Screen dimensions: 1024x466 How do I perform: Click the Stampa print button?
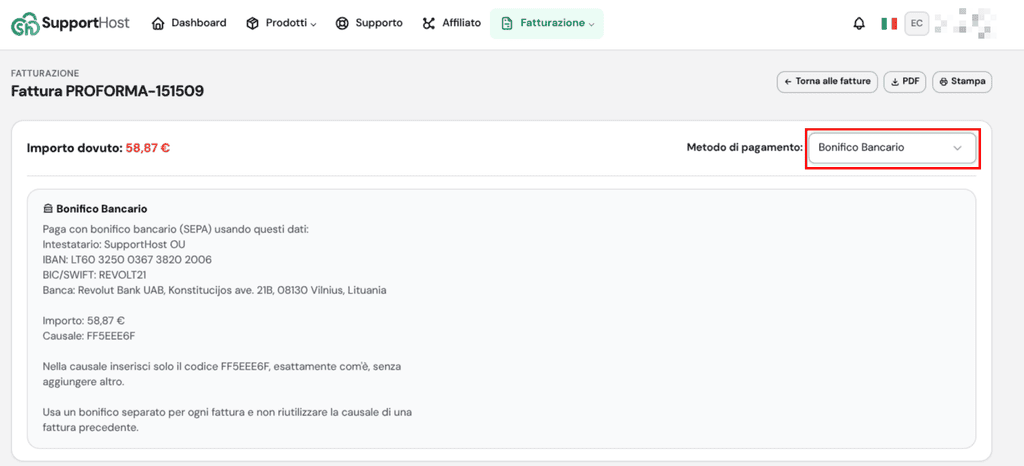point(962,82)
